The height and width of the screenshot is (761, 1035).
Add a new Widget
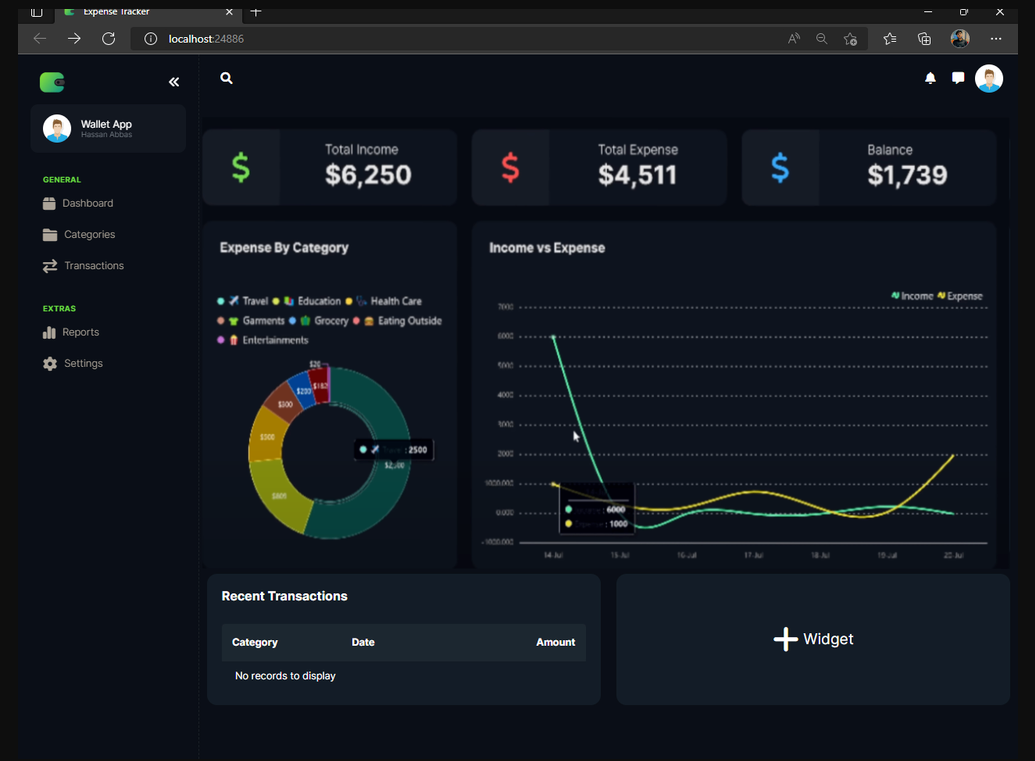click(x=813, y=639)
